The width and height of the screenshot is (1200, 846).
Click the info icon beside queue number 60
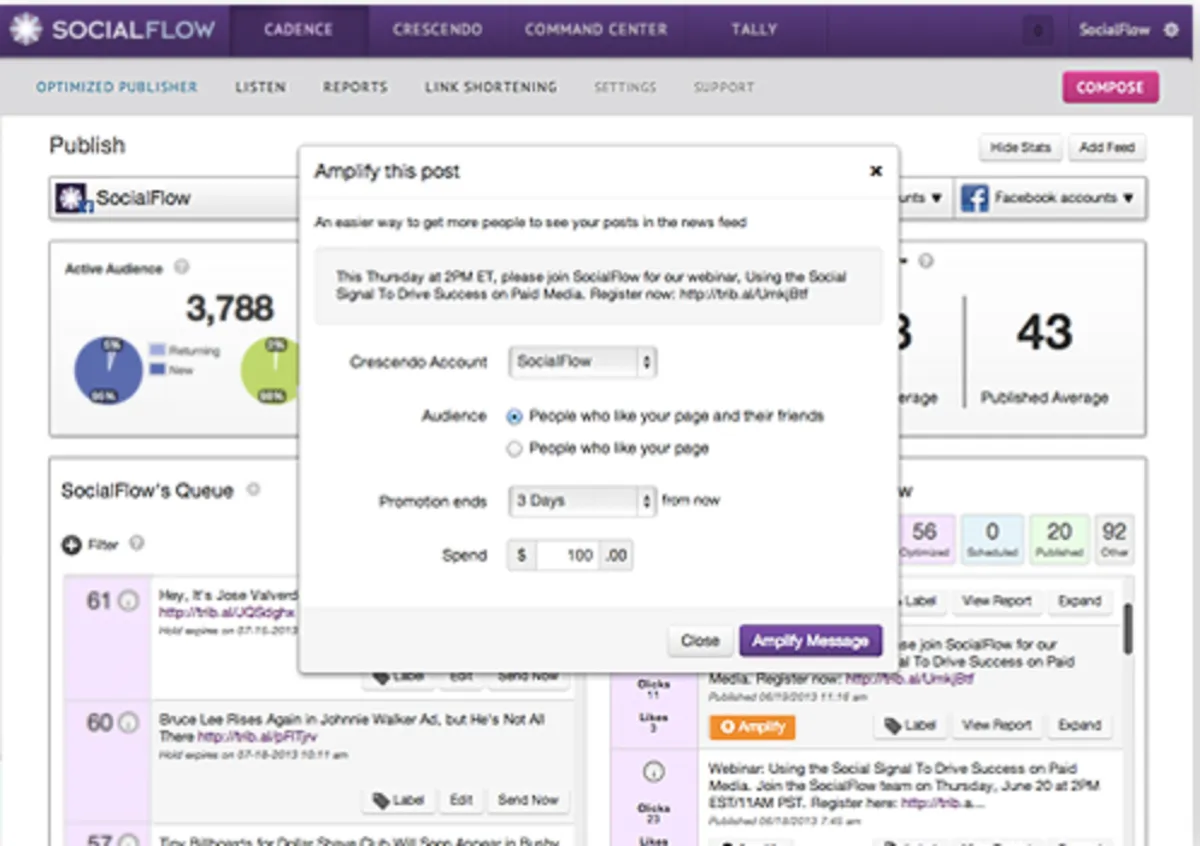[x=128, y=722]
